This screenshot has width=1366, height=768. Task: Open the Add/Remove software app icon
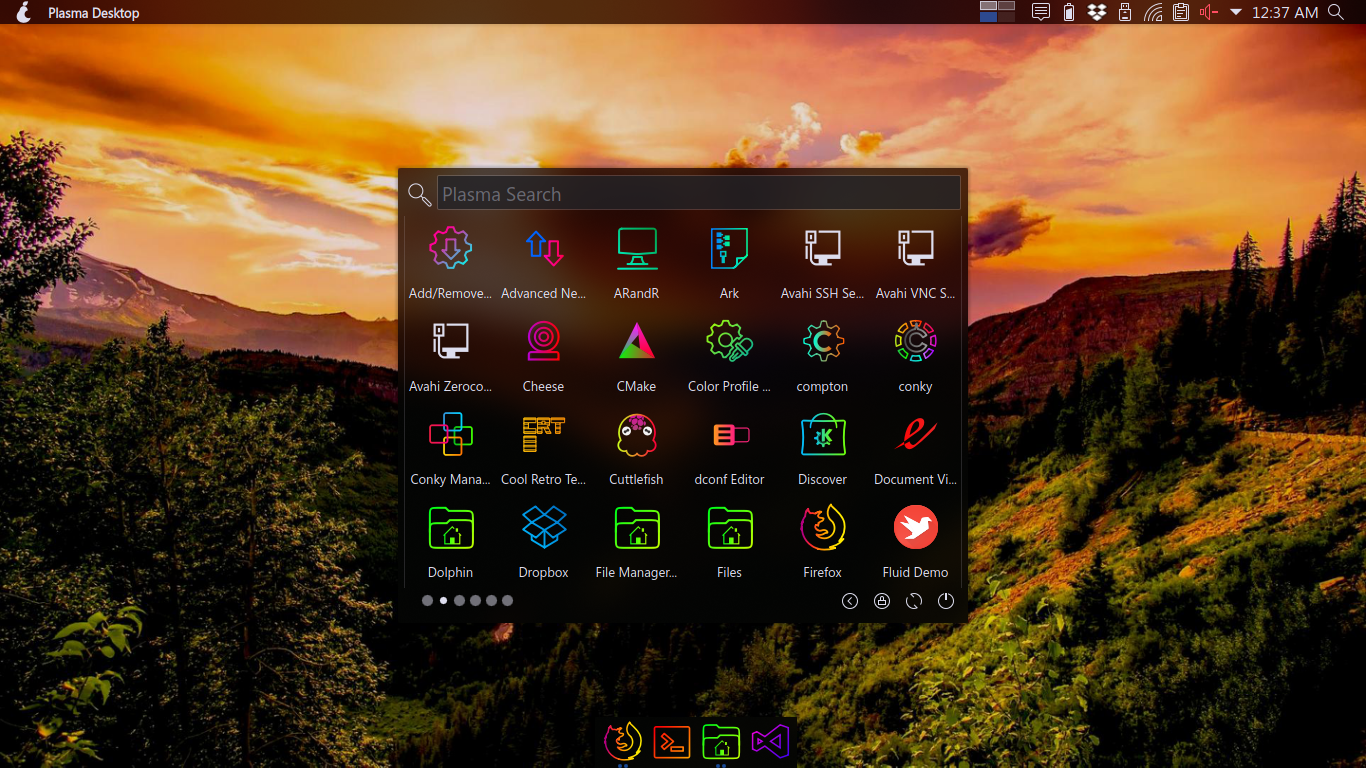pyautogui.click(x=450, y=248)
